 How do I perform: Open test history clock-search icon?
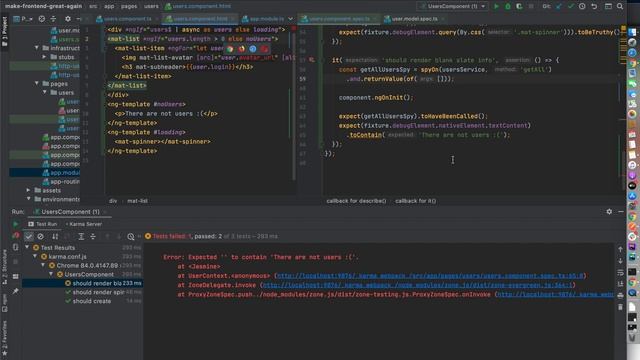[x=131, y=236]
